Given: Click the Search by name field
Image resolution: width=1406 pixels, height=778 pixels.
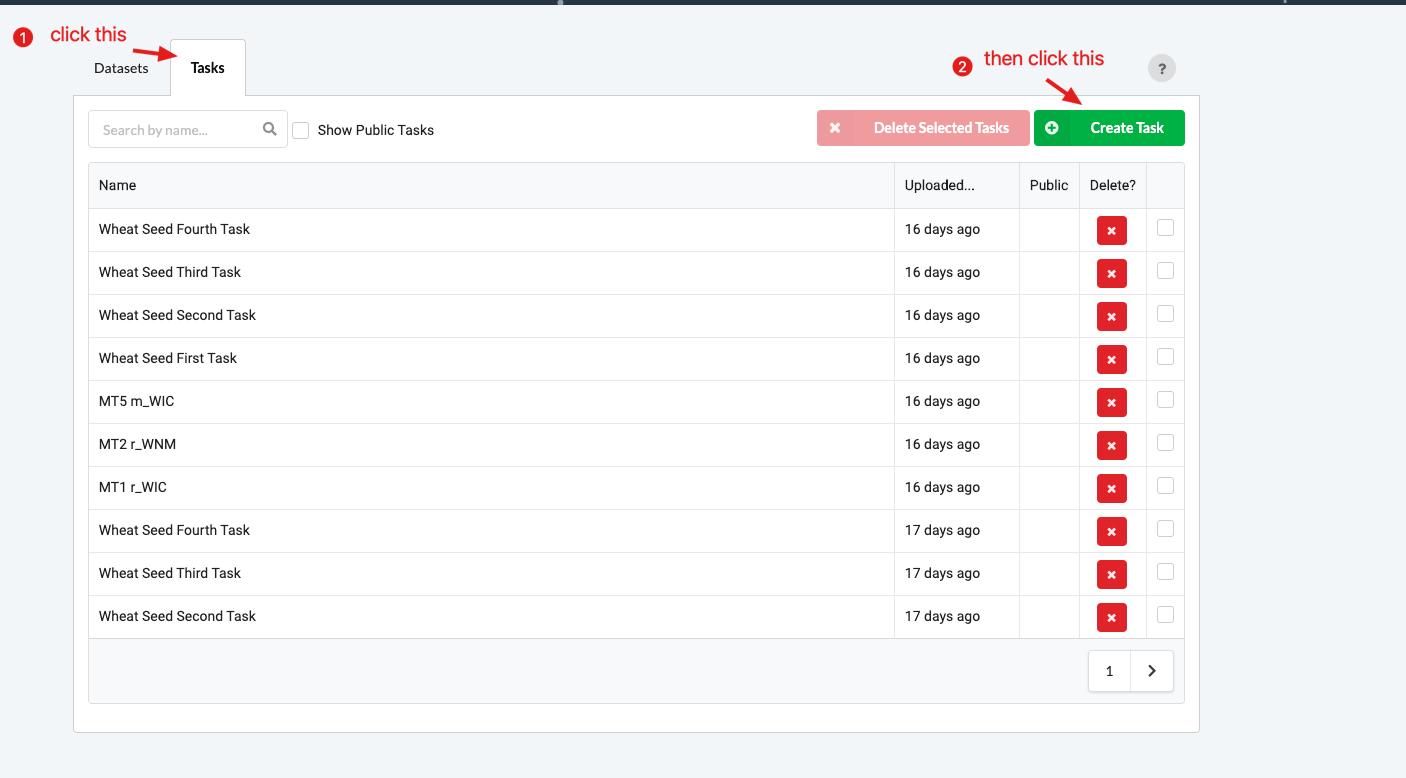Looking at the screenshot, I should coord(178,130).
